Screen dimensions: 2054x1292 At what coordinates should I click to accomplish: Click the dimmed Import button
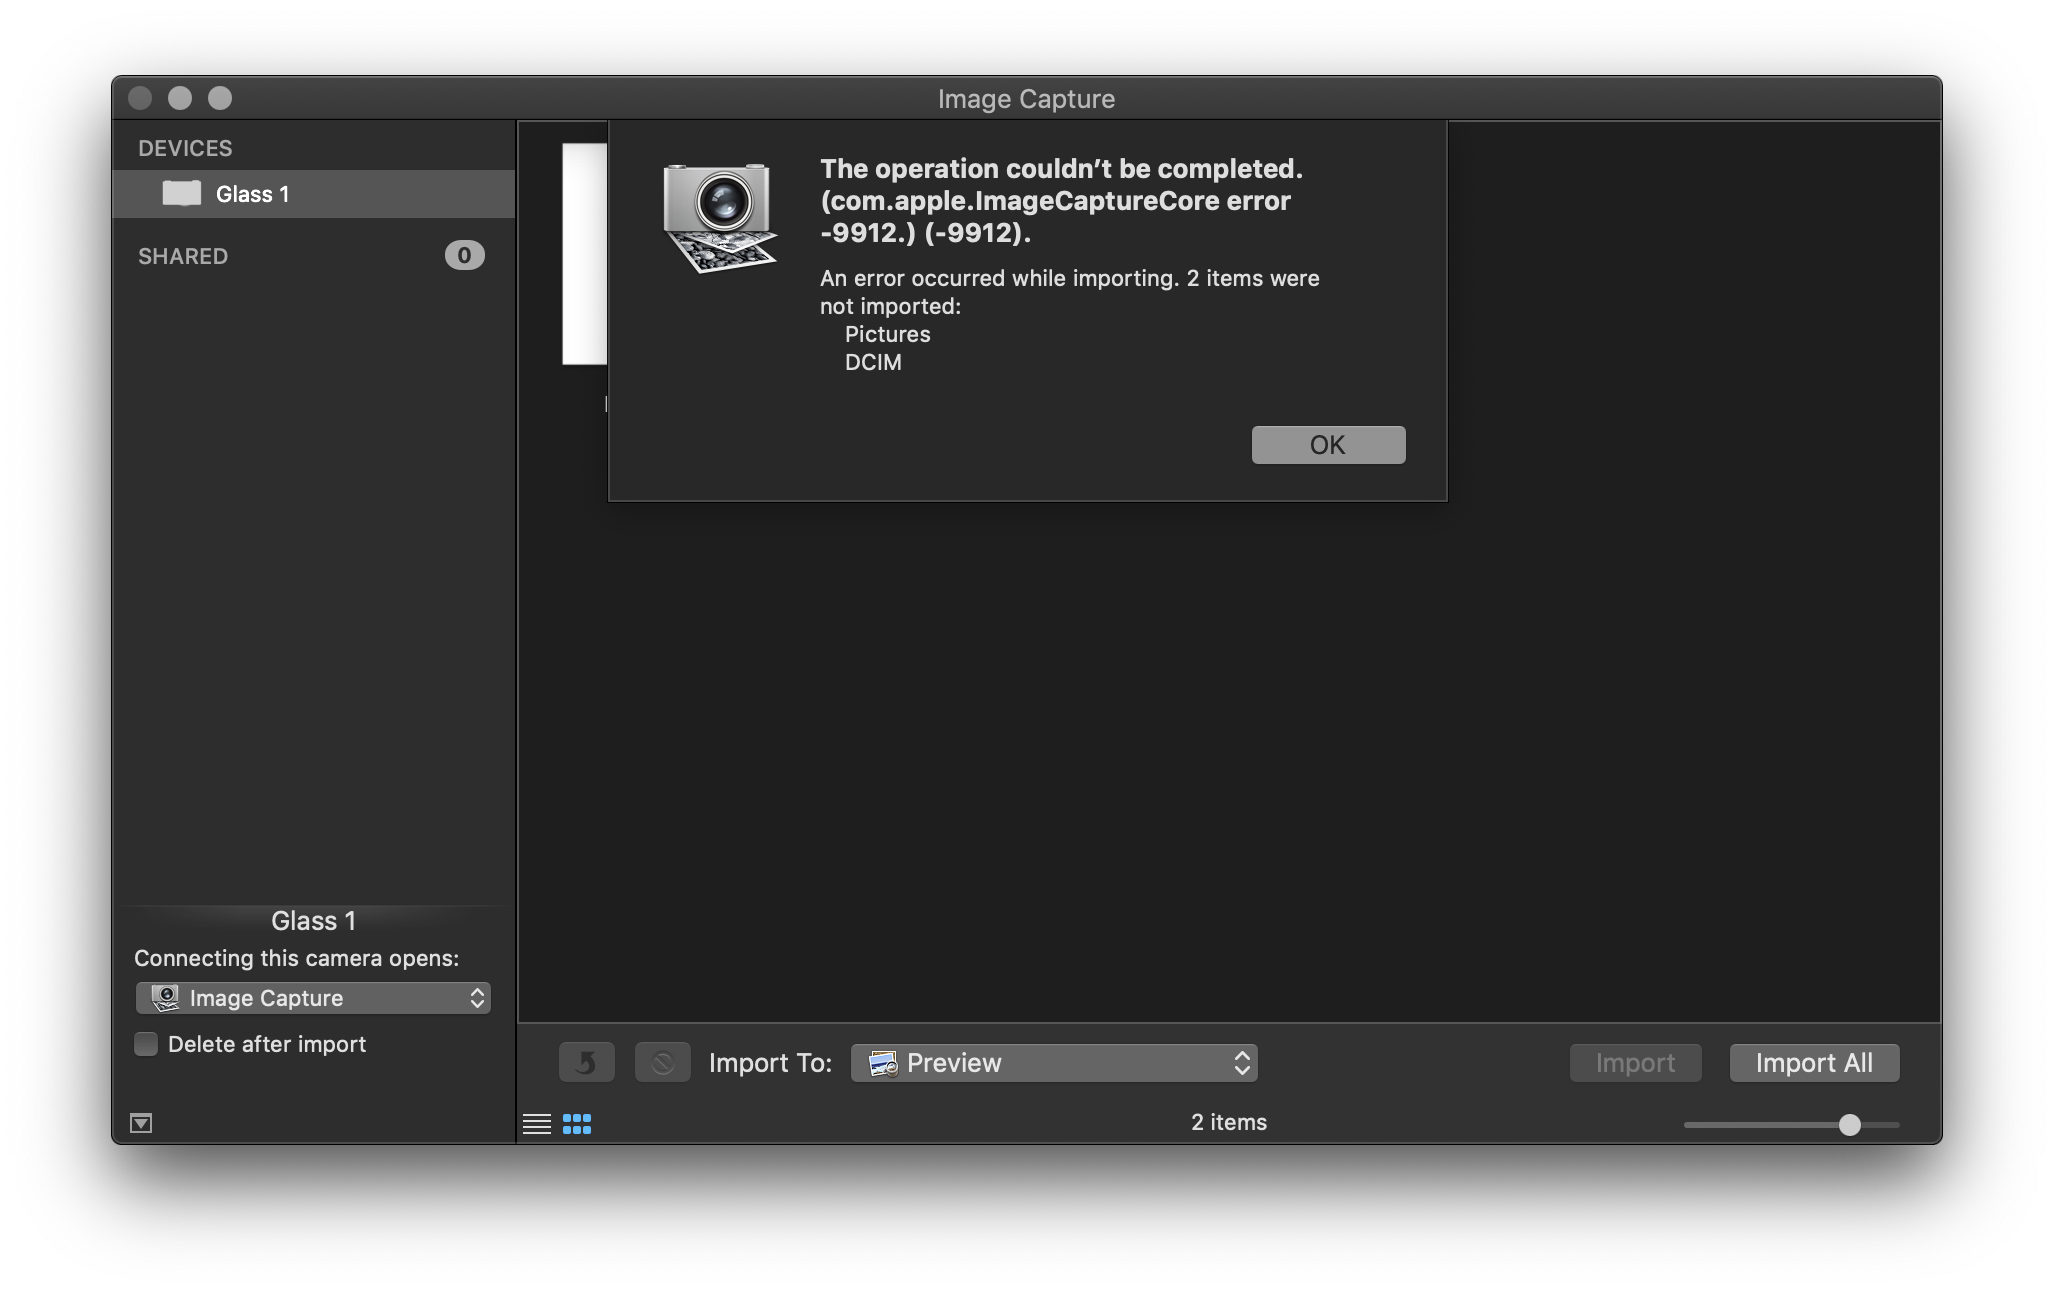point(1635,1062)
